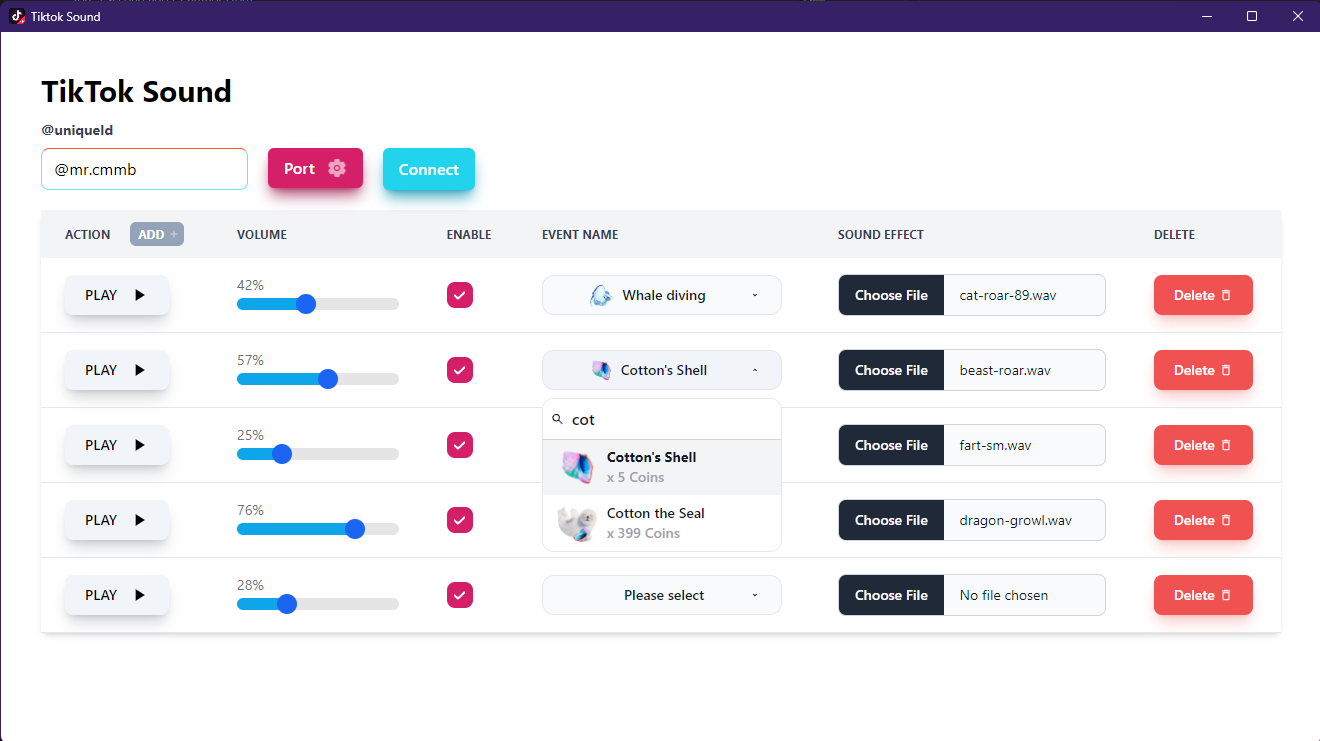This screenshot has height=741, width=1320.
Task: Click the gear icon on Port button
Action: [x=337, y=168]
